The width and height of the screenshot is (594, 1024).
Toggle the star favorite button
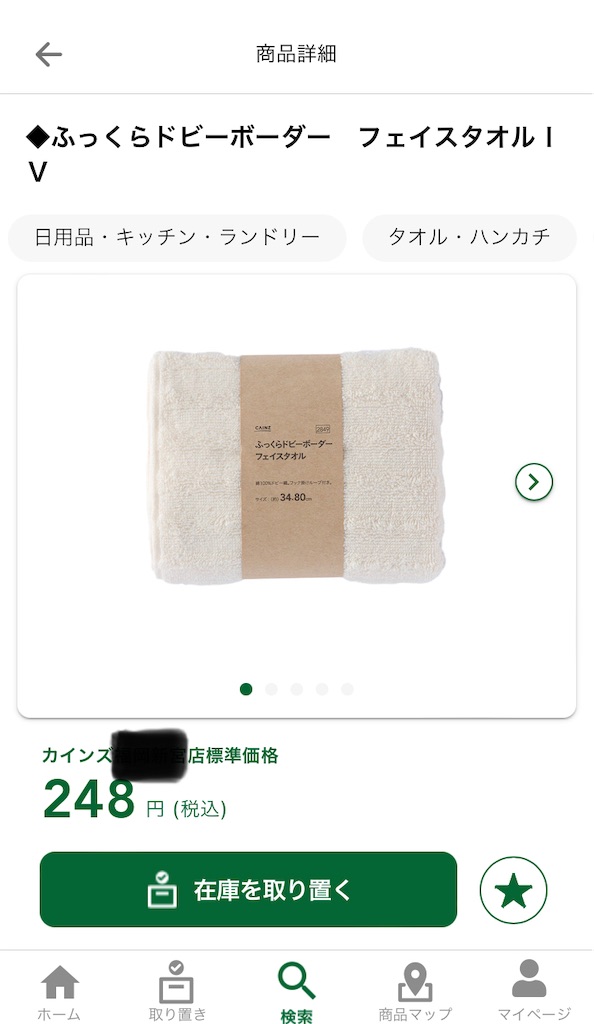[x=514, y=889]
